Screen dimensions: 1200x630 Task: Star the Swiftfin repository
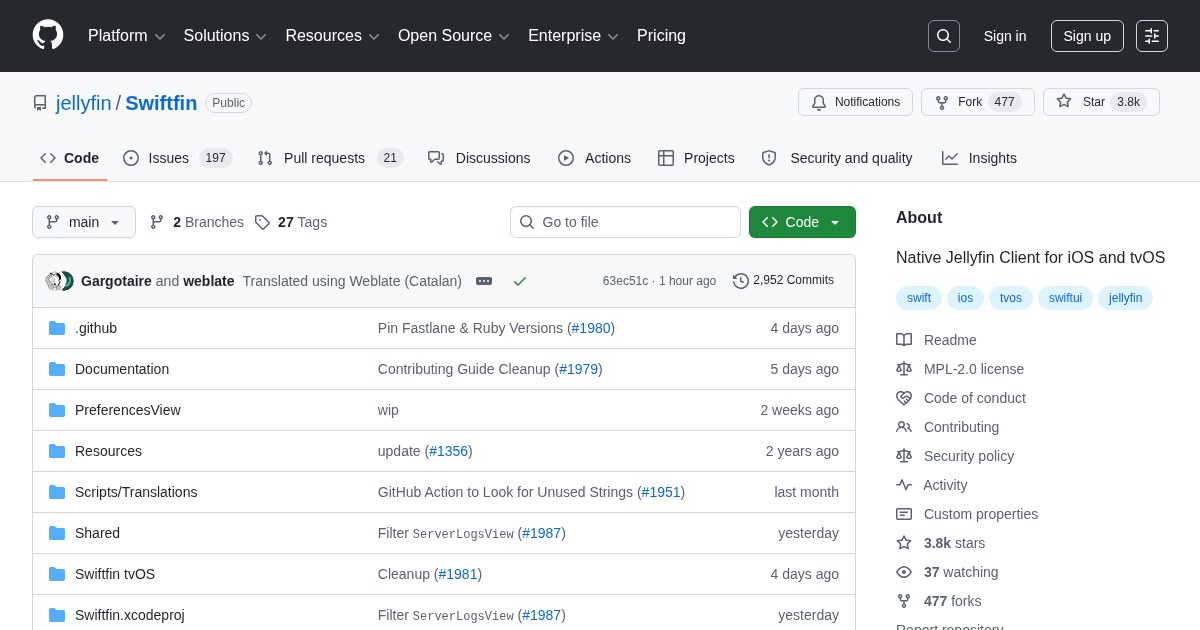tap(1101, 102)
